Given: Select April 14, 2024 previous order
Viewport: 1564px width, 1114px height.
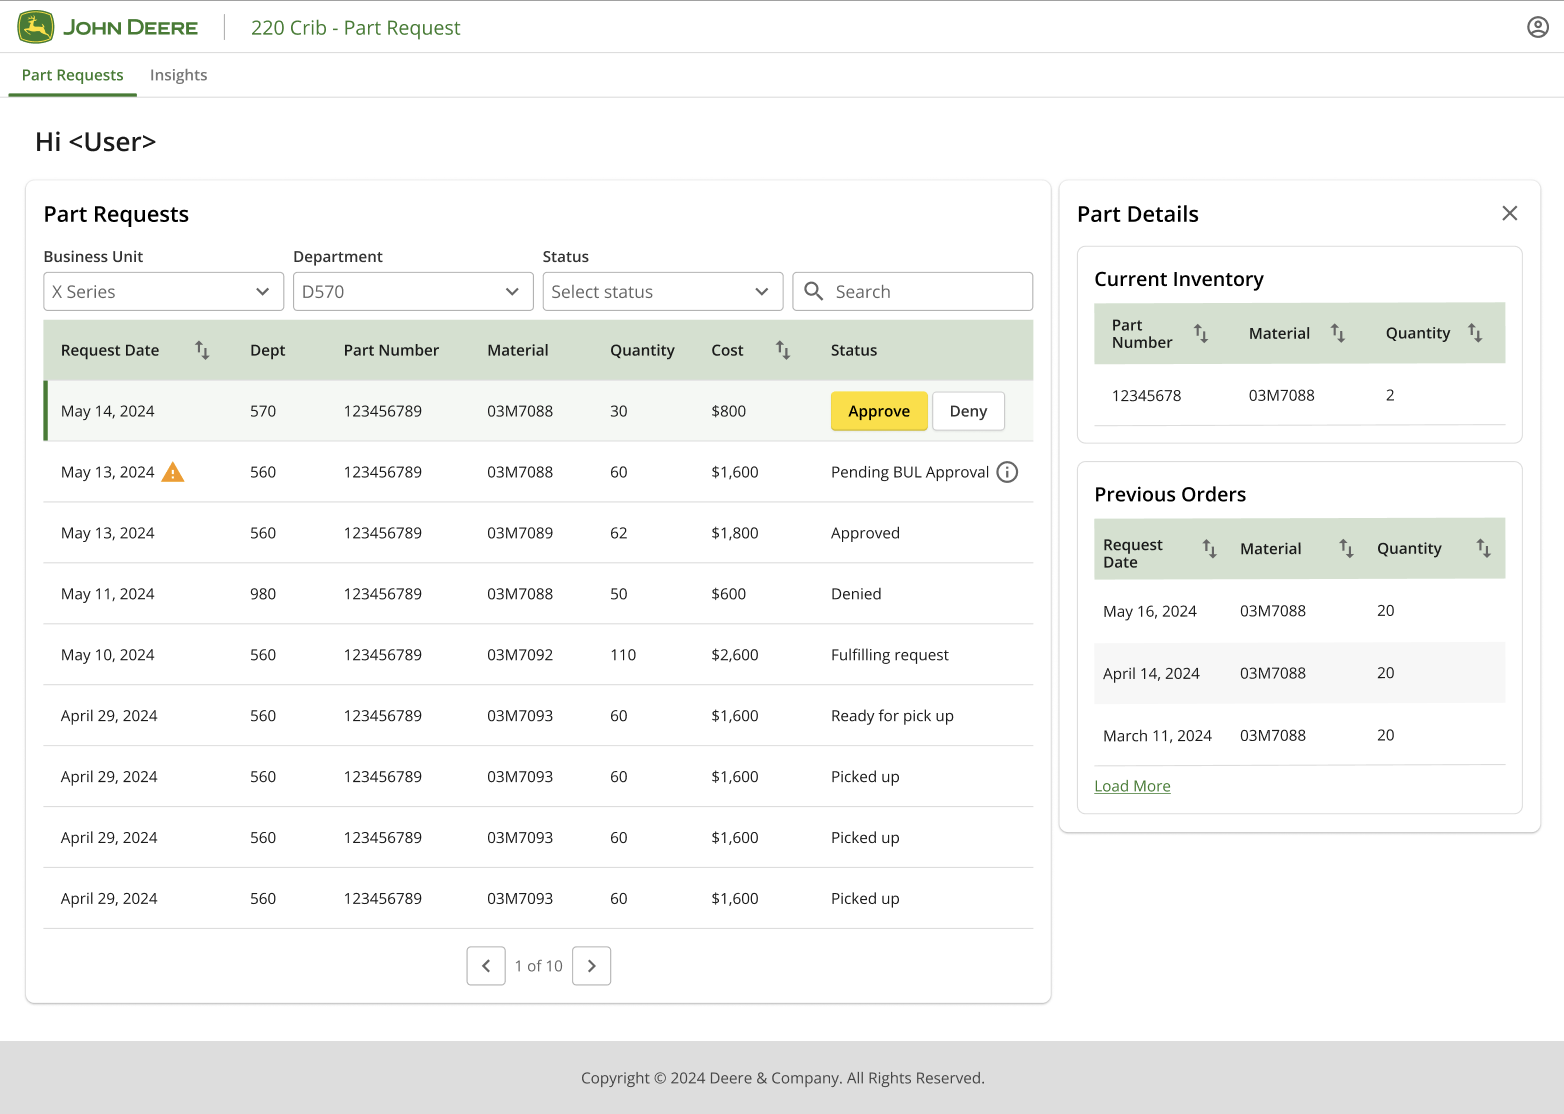Looking at the screenshot, I should [1151, 673].
